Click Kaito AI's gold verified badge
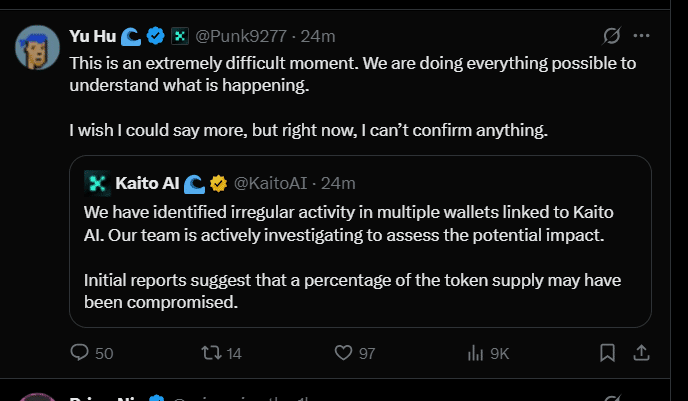 pos(217,183)
